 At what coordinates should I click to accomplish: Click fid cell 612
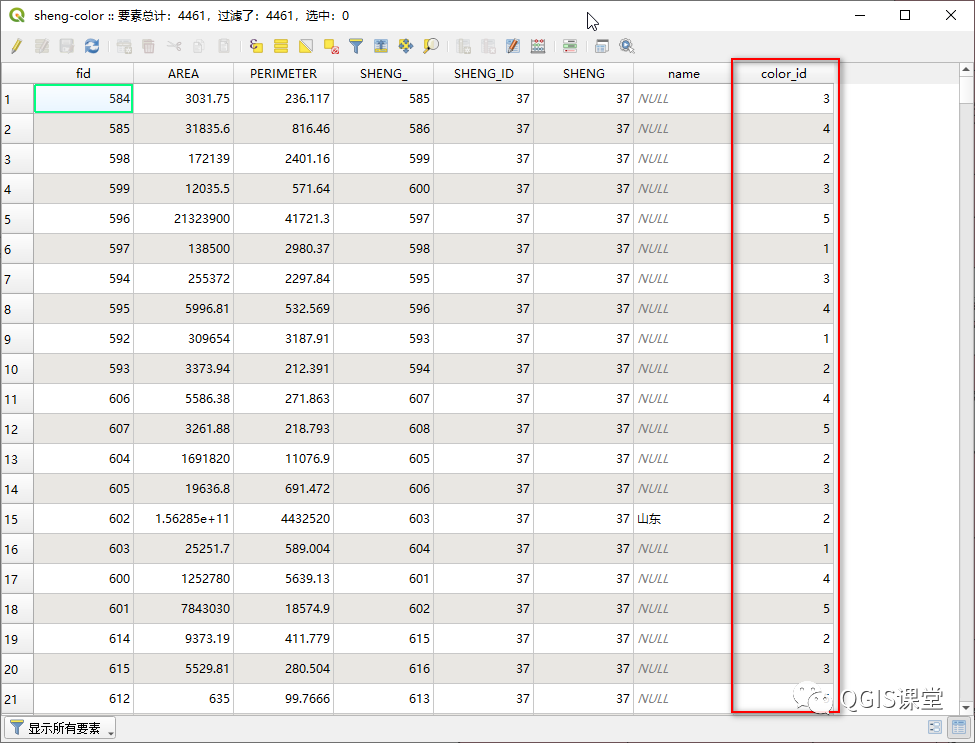83,699
